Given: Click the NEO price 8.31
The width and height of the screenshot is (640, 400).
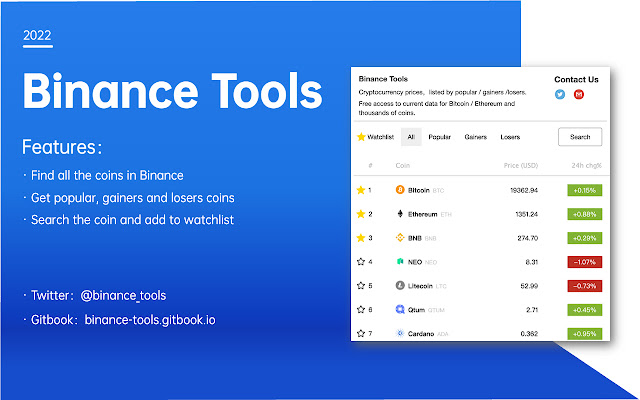Looking at the screenshot, I should click(x=531, y=262).
